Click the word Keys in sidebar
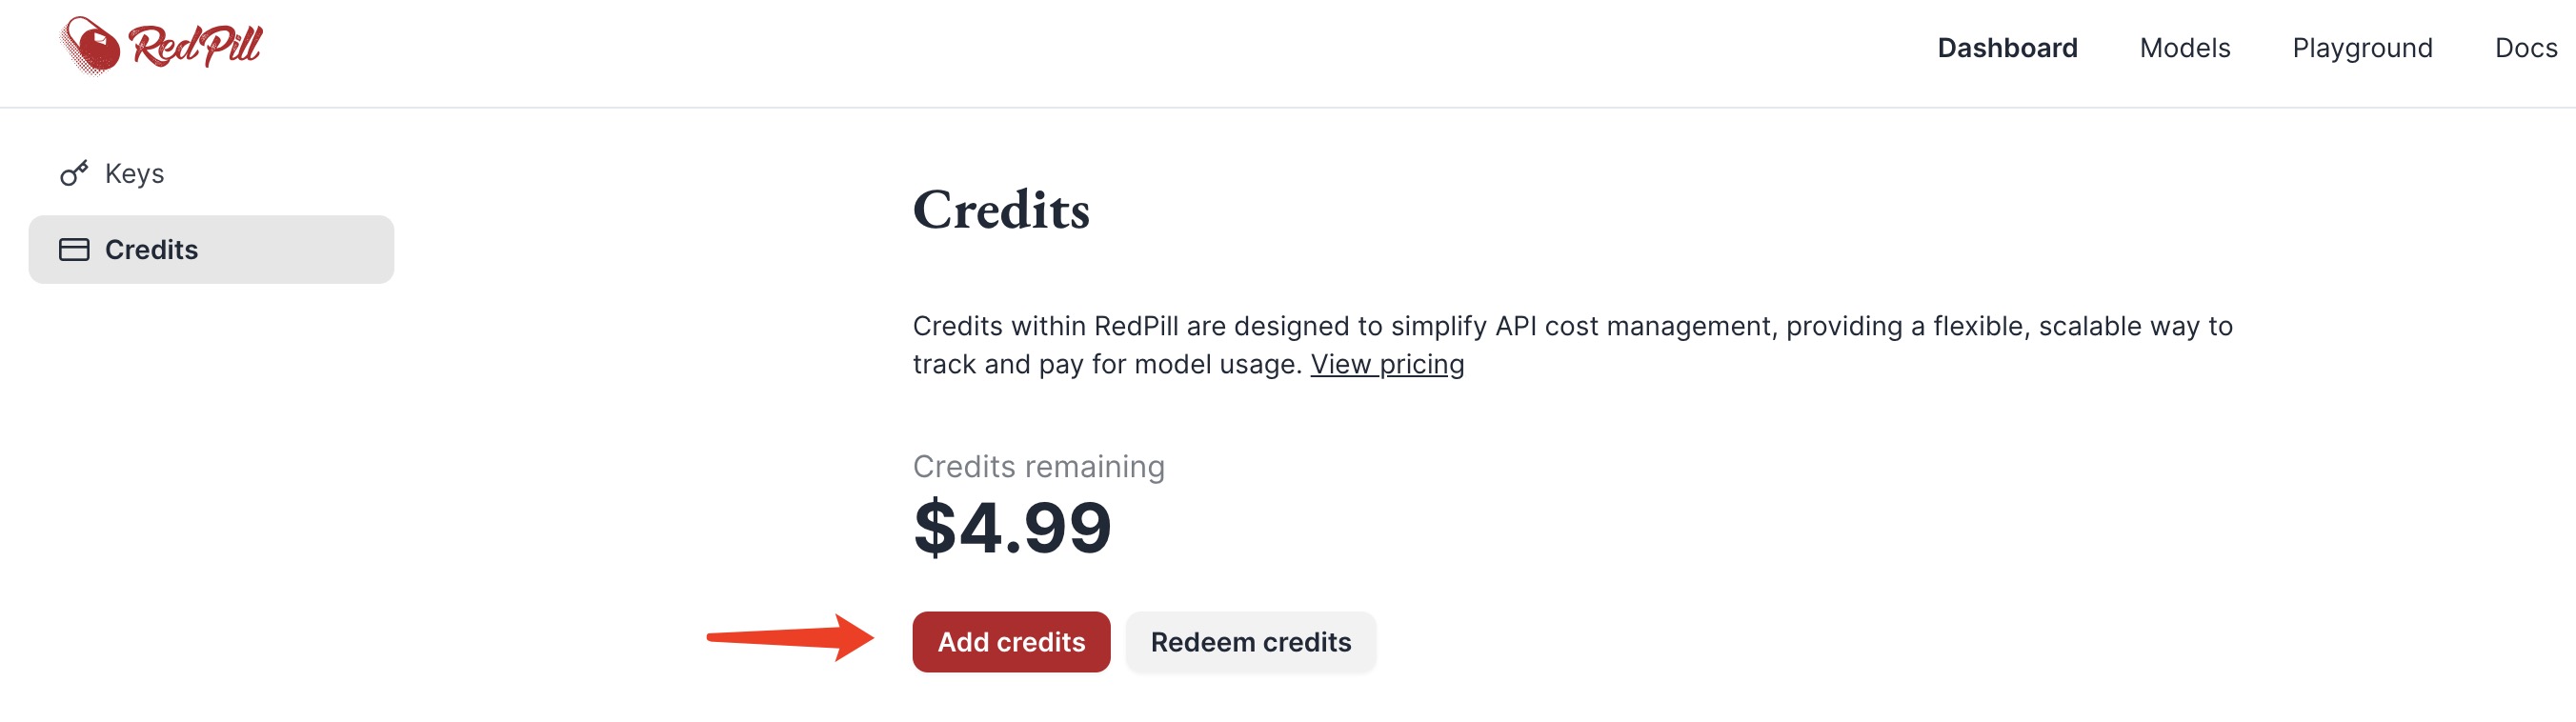The width and height of the screenshot is (2576, 722). tap(134, 174)
